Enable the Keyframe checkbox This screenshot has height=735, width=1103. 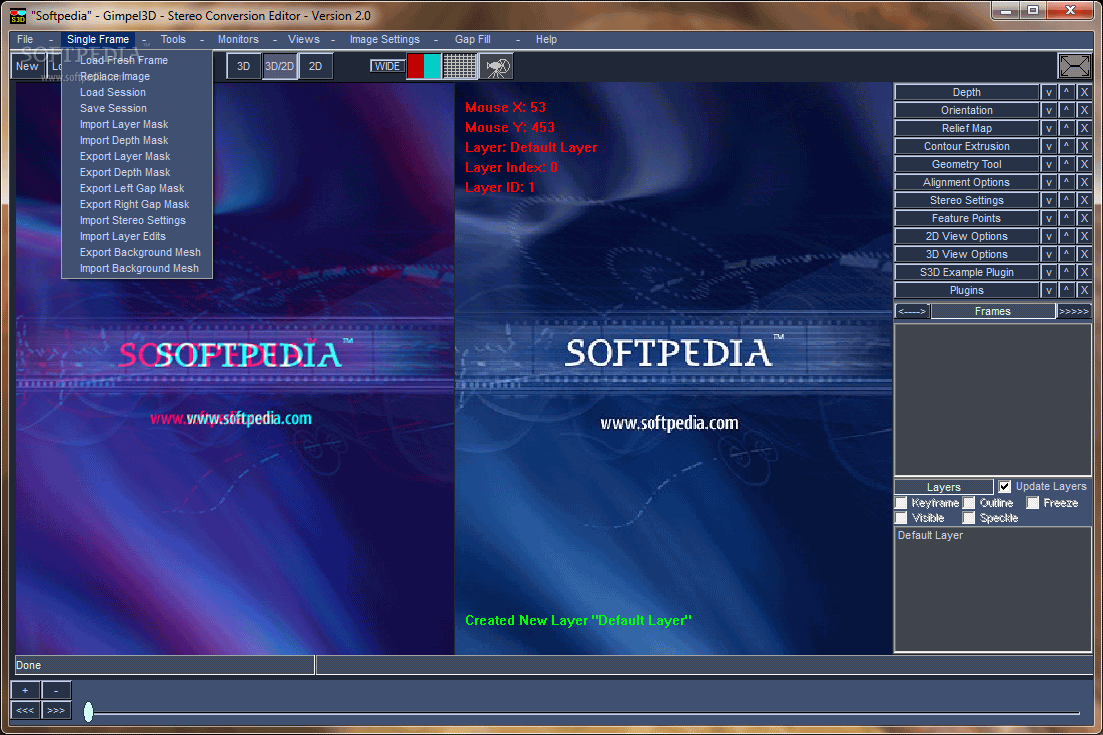click(901, 503)
